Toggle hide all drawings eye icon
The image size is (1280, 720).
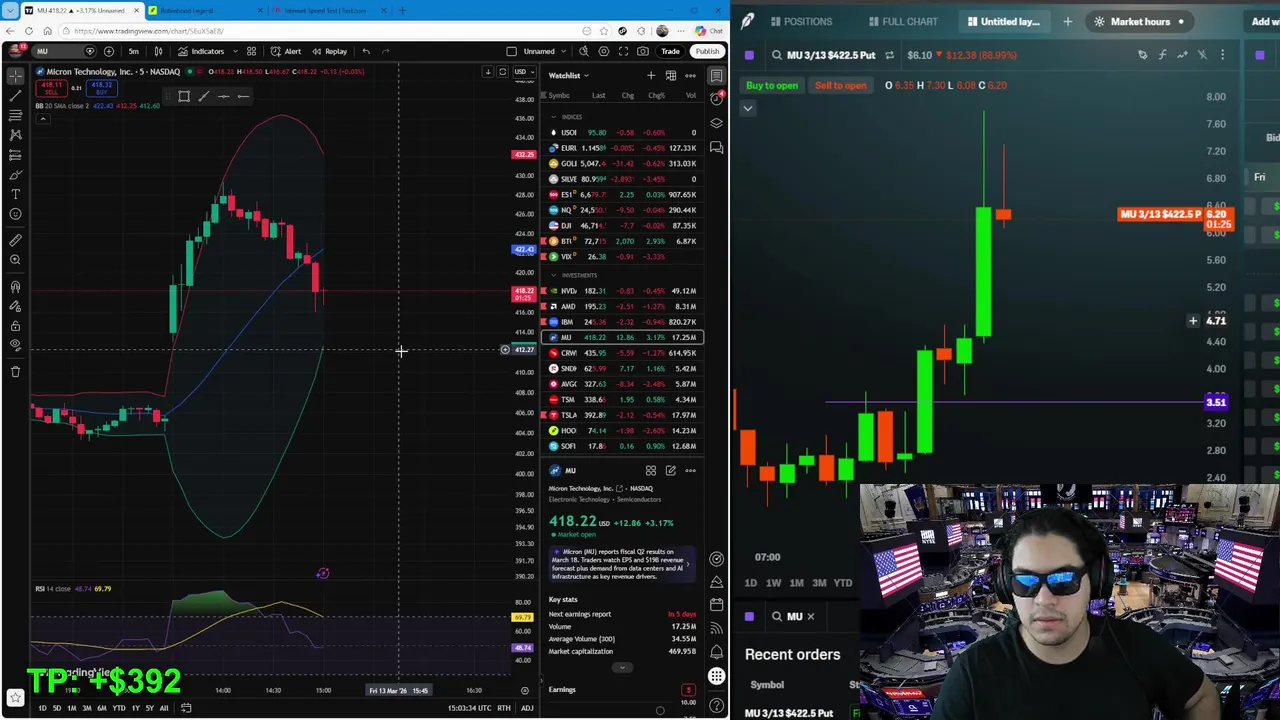(15, 346)
